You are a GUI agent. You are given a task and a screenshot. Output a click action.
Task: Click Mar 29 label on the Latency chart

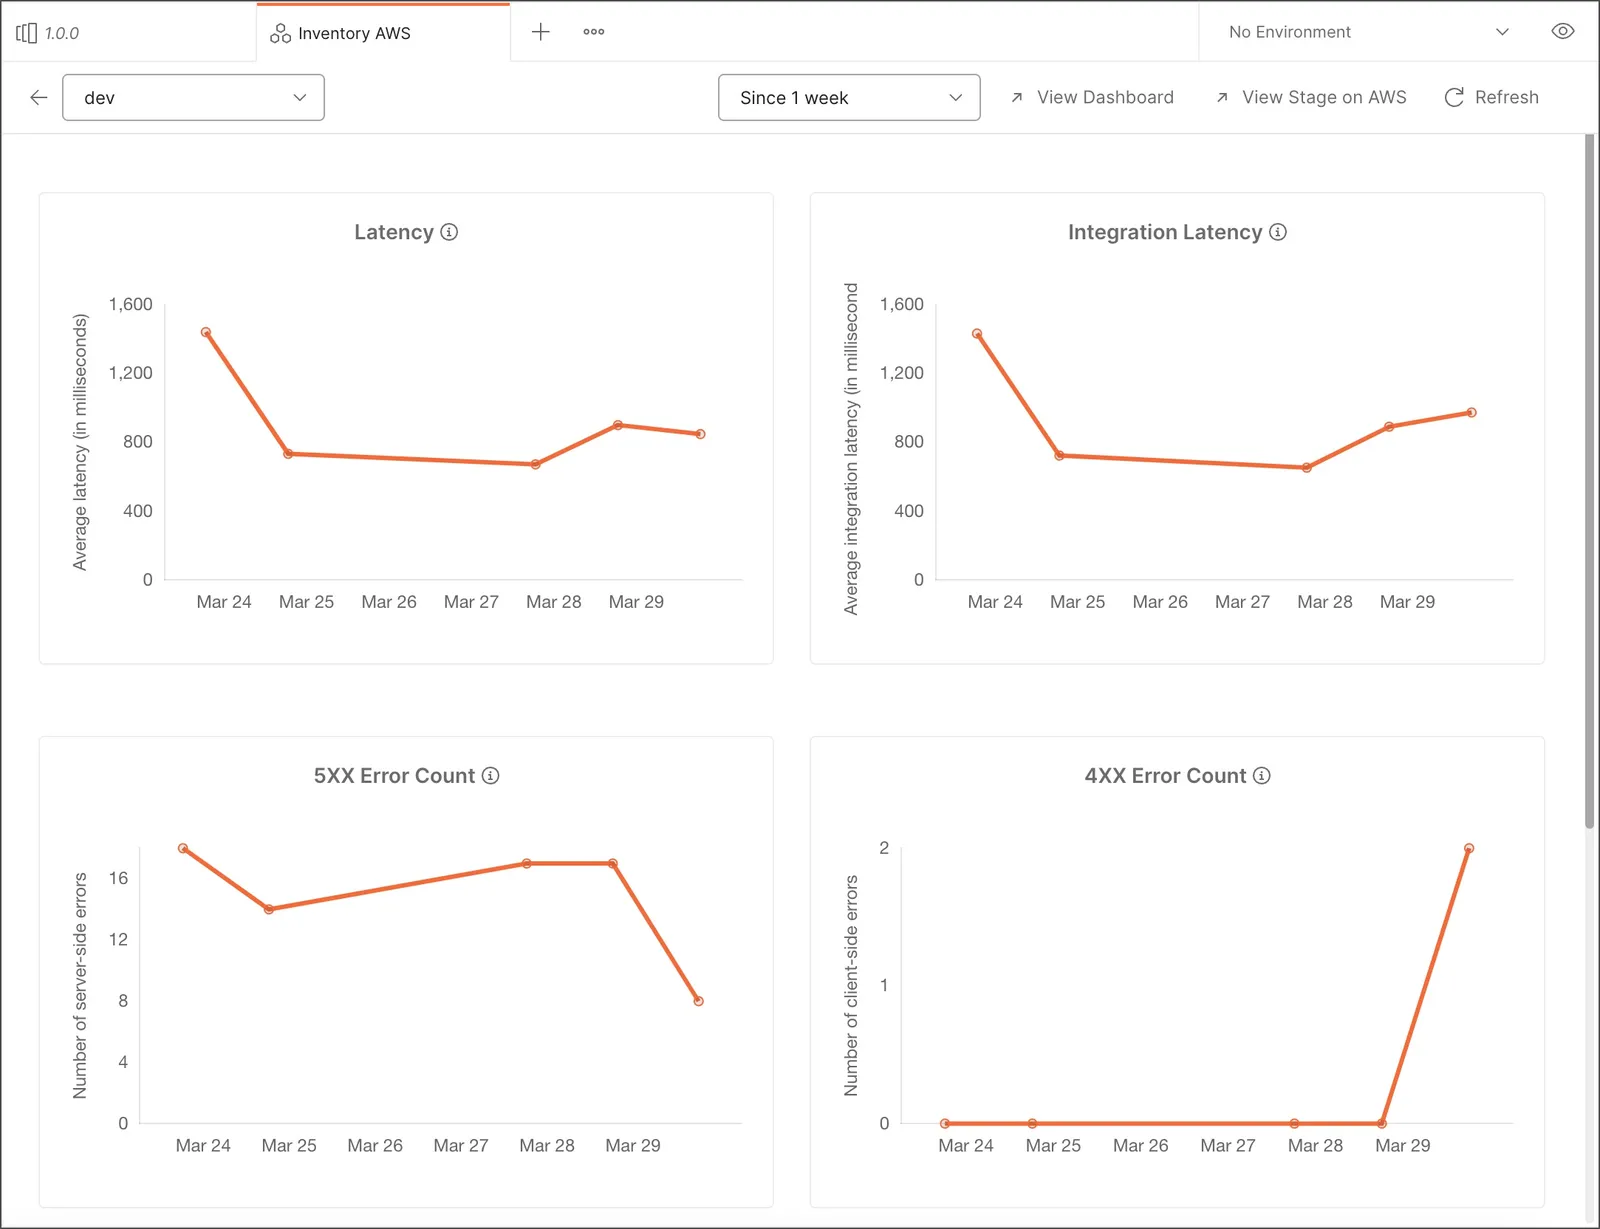click(x=636, y=602)
